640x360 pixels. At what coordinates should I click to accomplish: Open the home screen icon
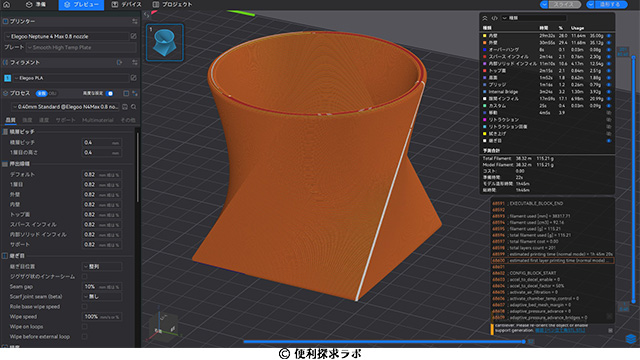[7, 4]
